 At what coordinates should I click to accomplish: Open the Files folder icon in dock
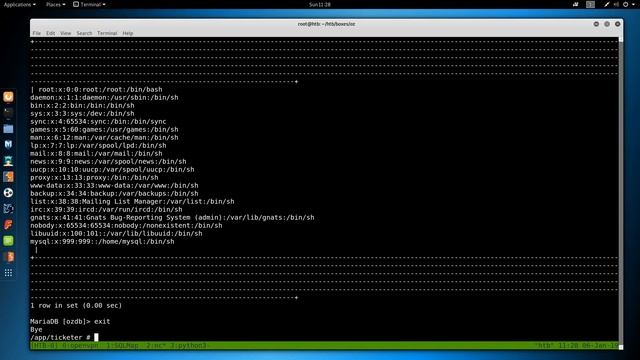tap(8, 129)
